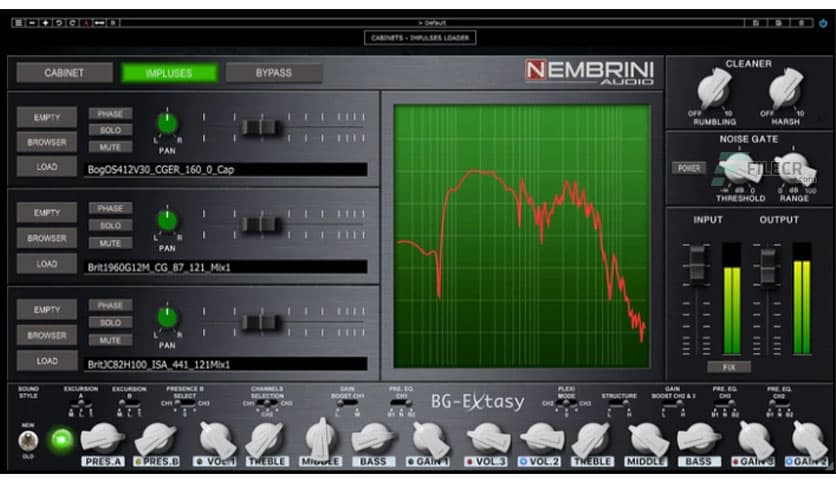Select the IMPLUSES tab

[169, 73]
